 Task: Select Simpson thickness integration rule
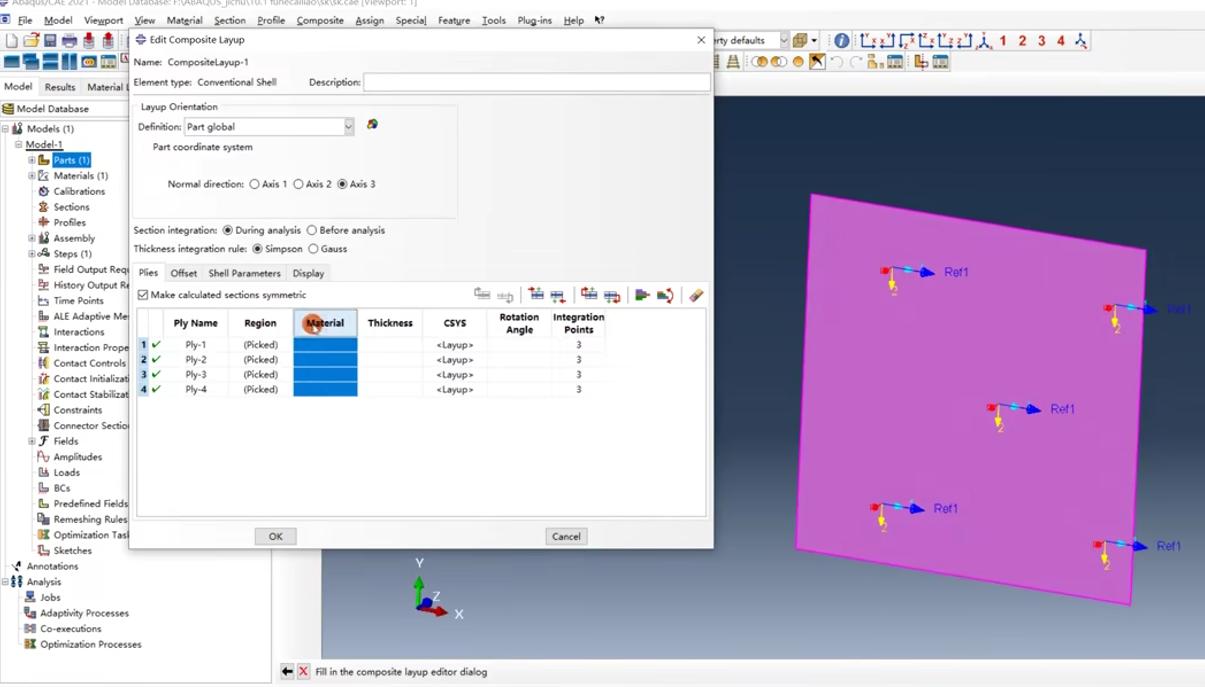pos(258,249)
